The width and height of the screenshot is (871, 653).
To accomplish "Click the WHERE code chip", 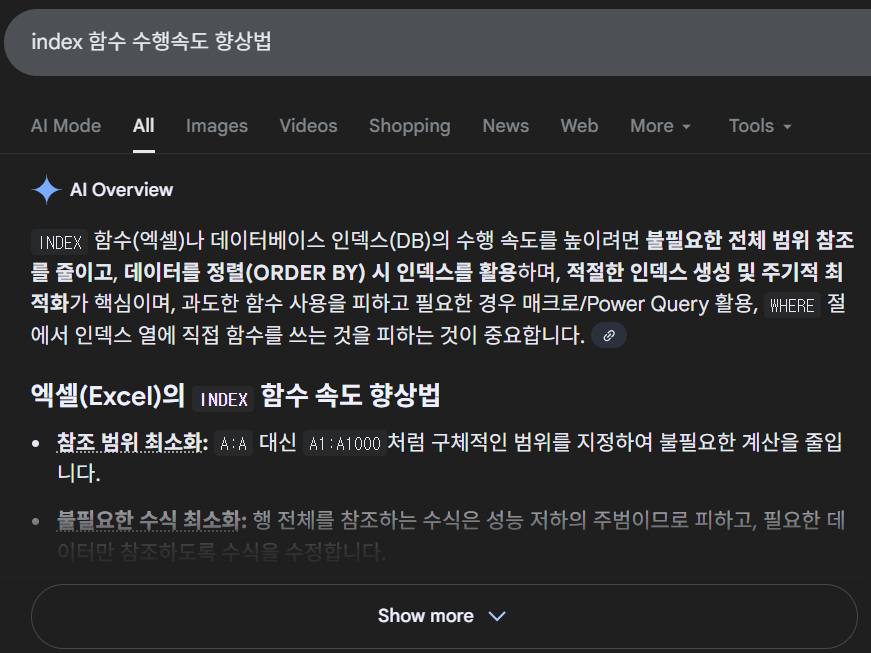I will 792,306.
